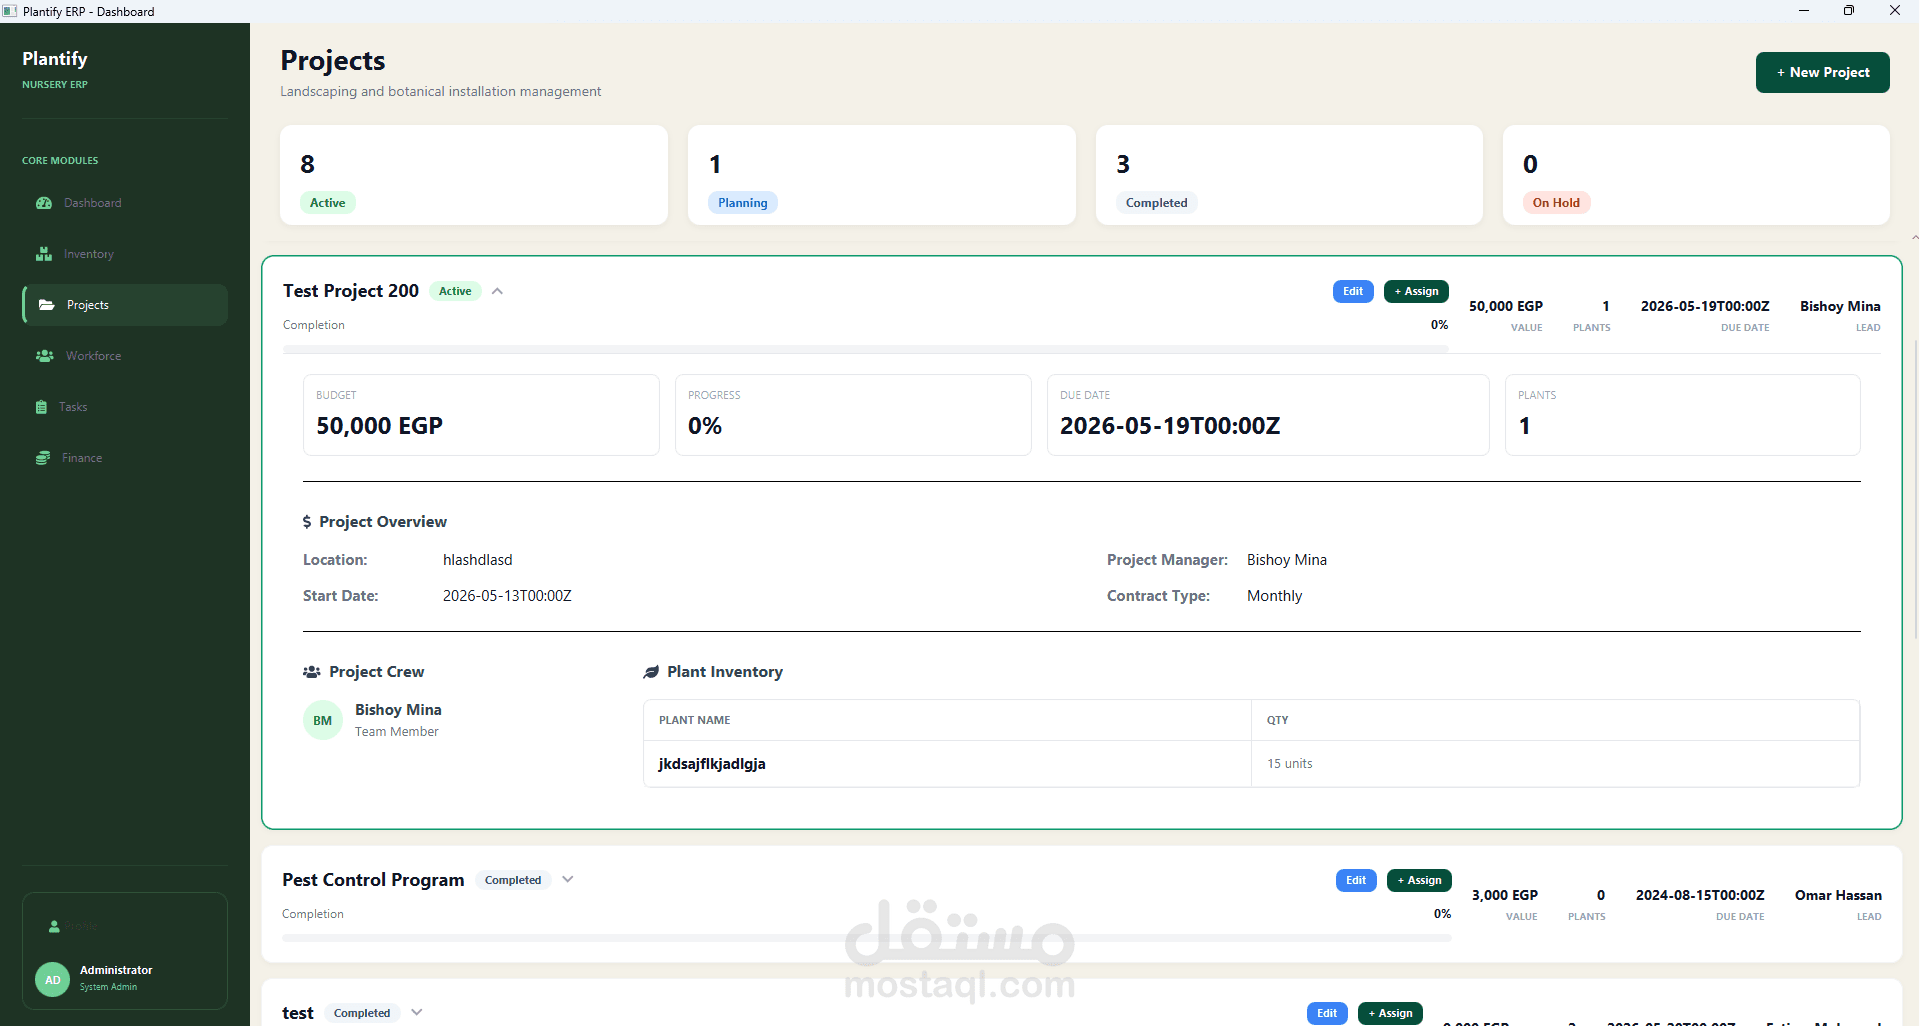The height and width of the screenshot is (1026, 1920).
Task: Click the AD administrator avatar
Action: coord(53,980)
